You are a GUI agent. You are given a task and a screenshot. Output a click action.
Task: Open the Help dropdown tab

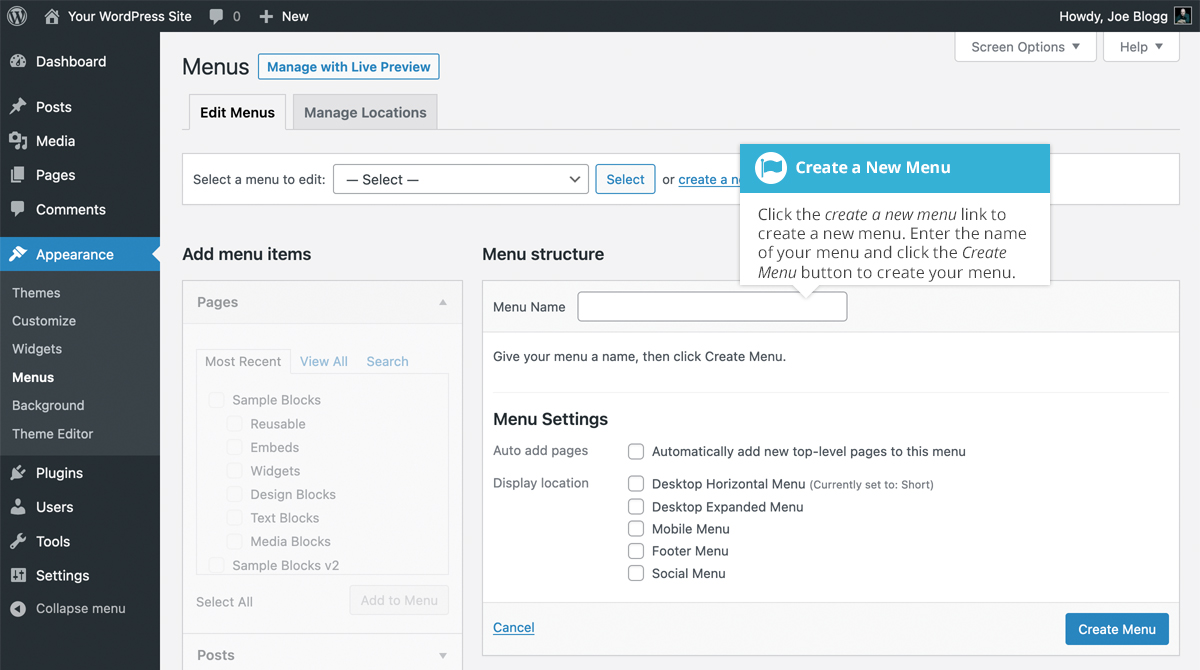pyautogui.click(x=1141, y=47)
